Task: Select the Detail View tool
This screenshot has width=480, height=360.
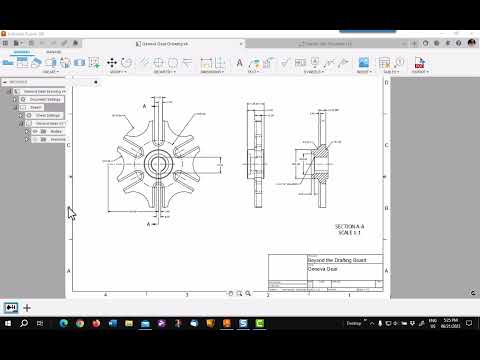Action: point(51,62)
